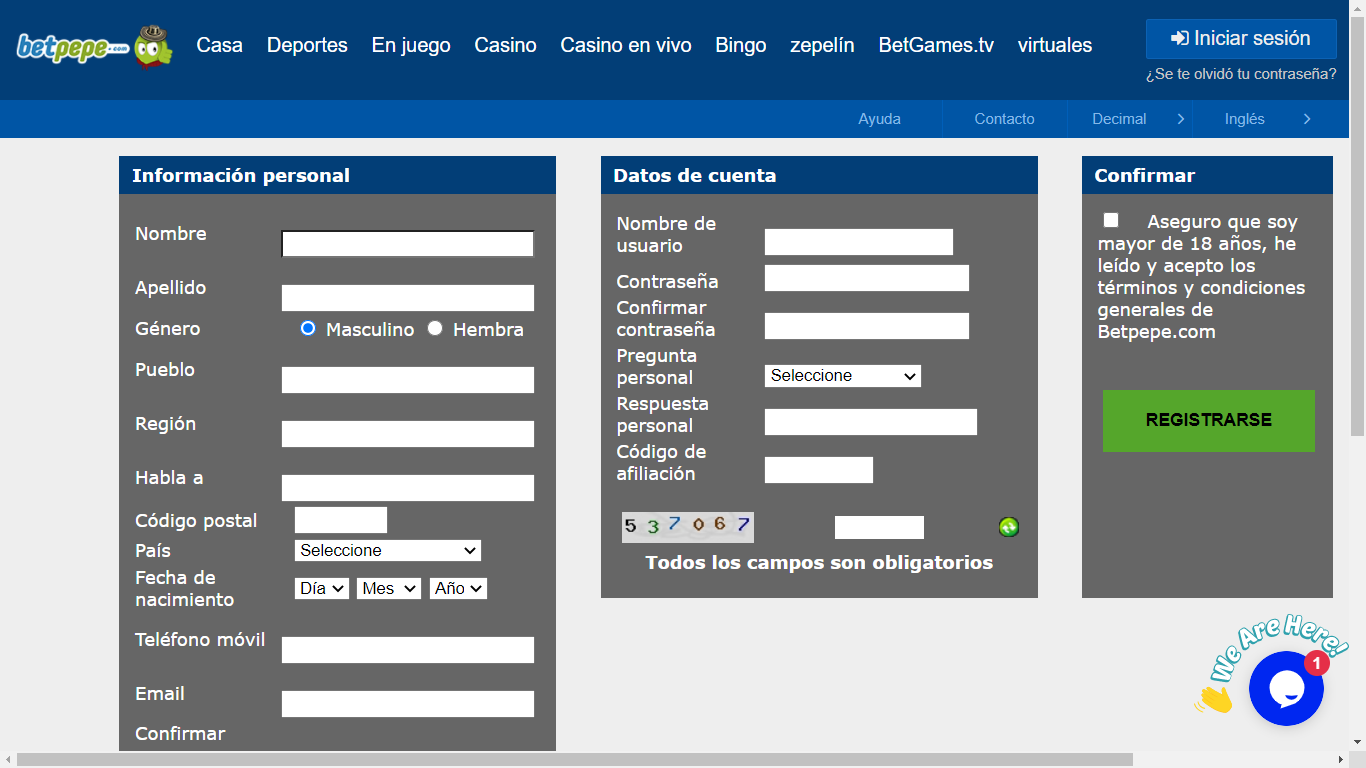Expand the Pregunta personal dropdown
The image size is (1366, 768).
click(x=842, y=376)
